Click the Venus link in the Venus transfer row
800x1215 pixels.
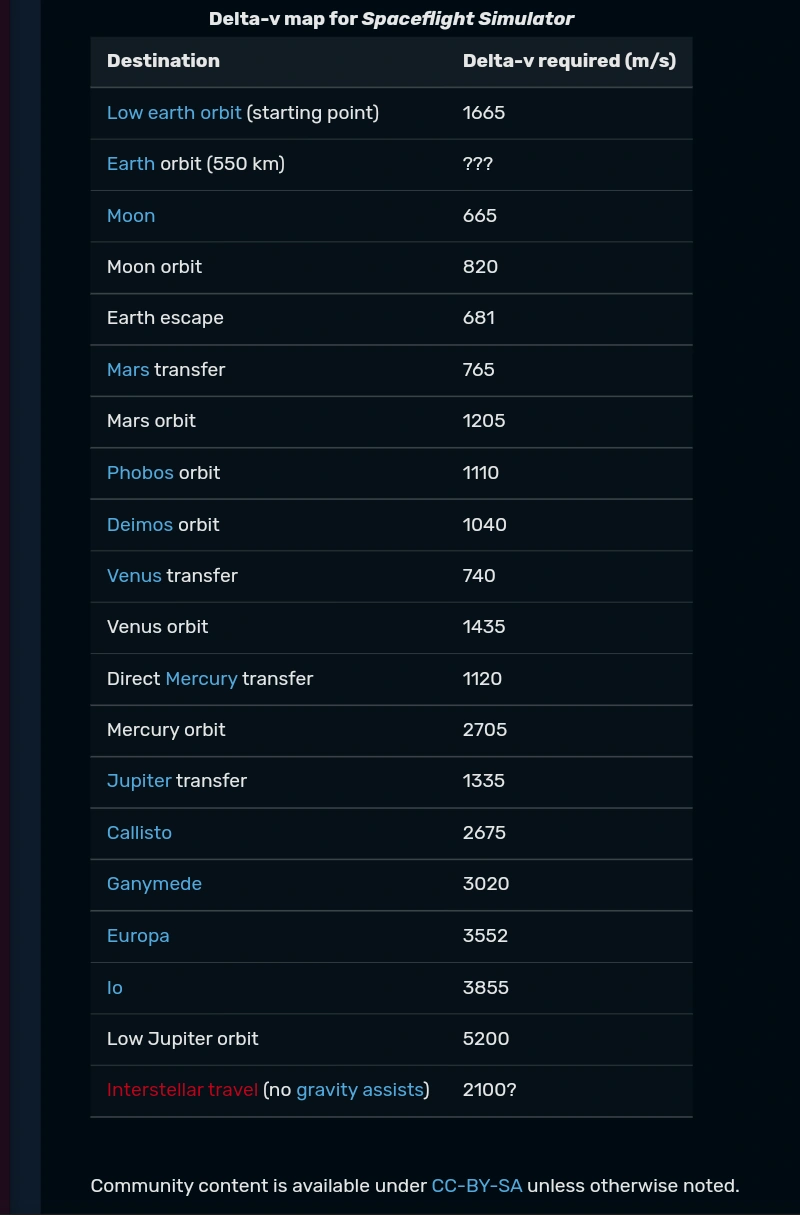click(x=134, y=576)
